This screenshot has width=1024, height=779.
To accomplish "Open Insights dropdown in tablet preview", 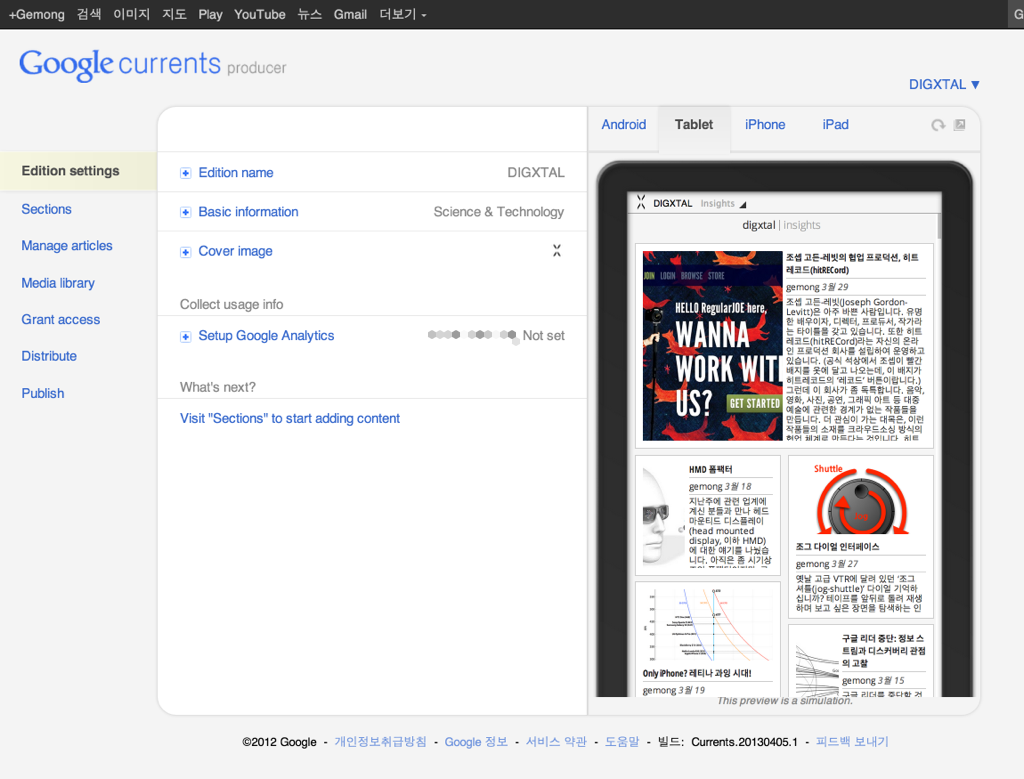I will point(723,203).
